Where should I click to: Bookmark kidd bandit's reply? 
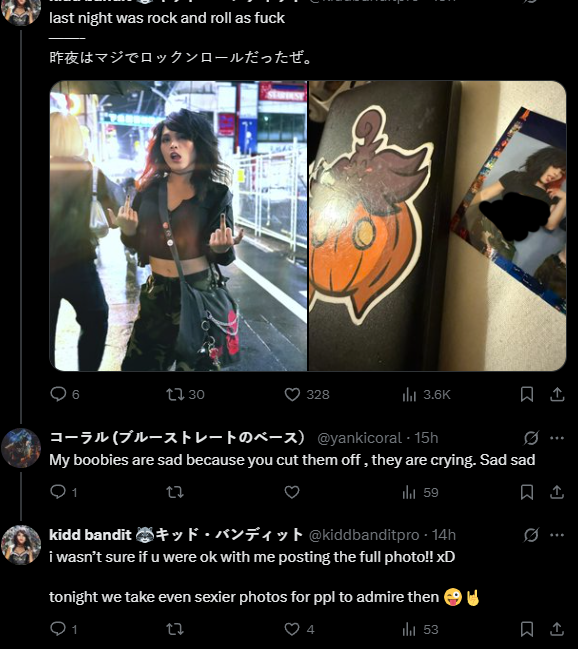[x=527, y=629]
